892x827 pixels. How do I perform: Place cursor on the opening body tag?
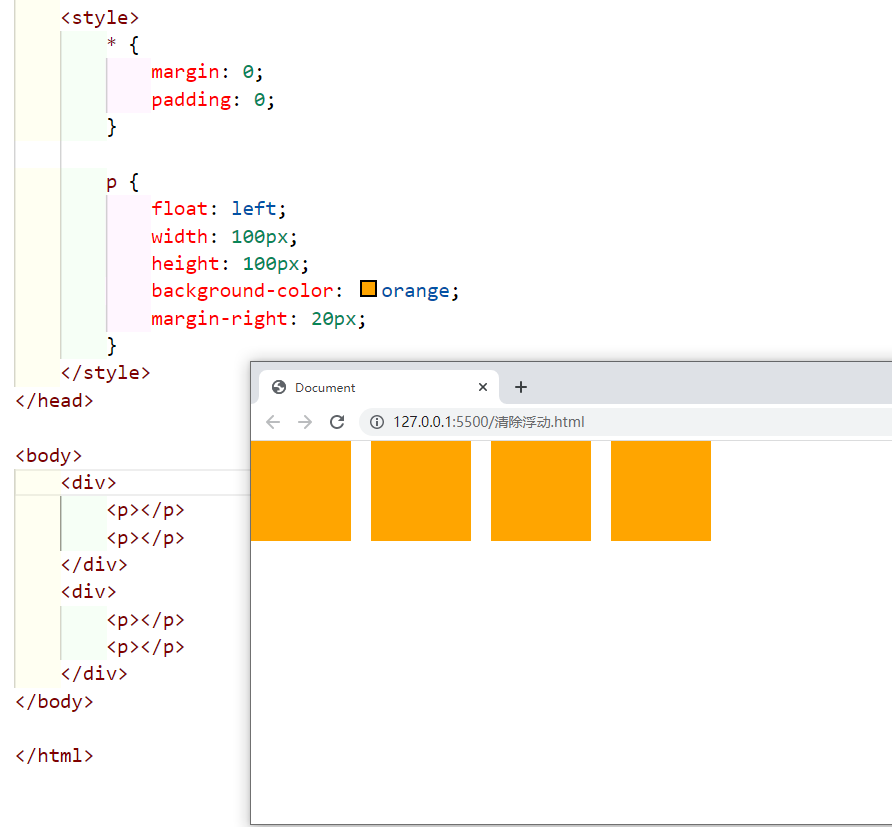click(x=48, y=456)
